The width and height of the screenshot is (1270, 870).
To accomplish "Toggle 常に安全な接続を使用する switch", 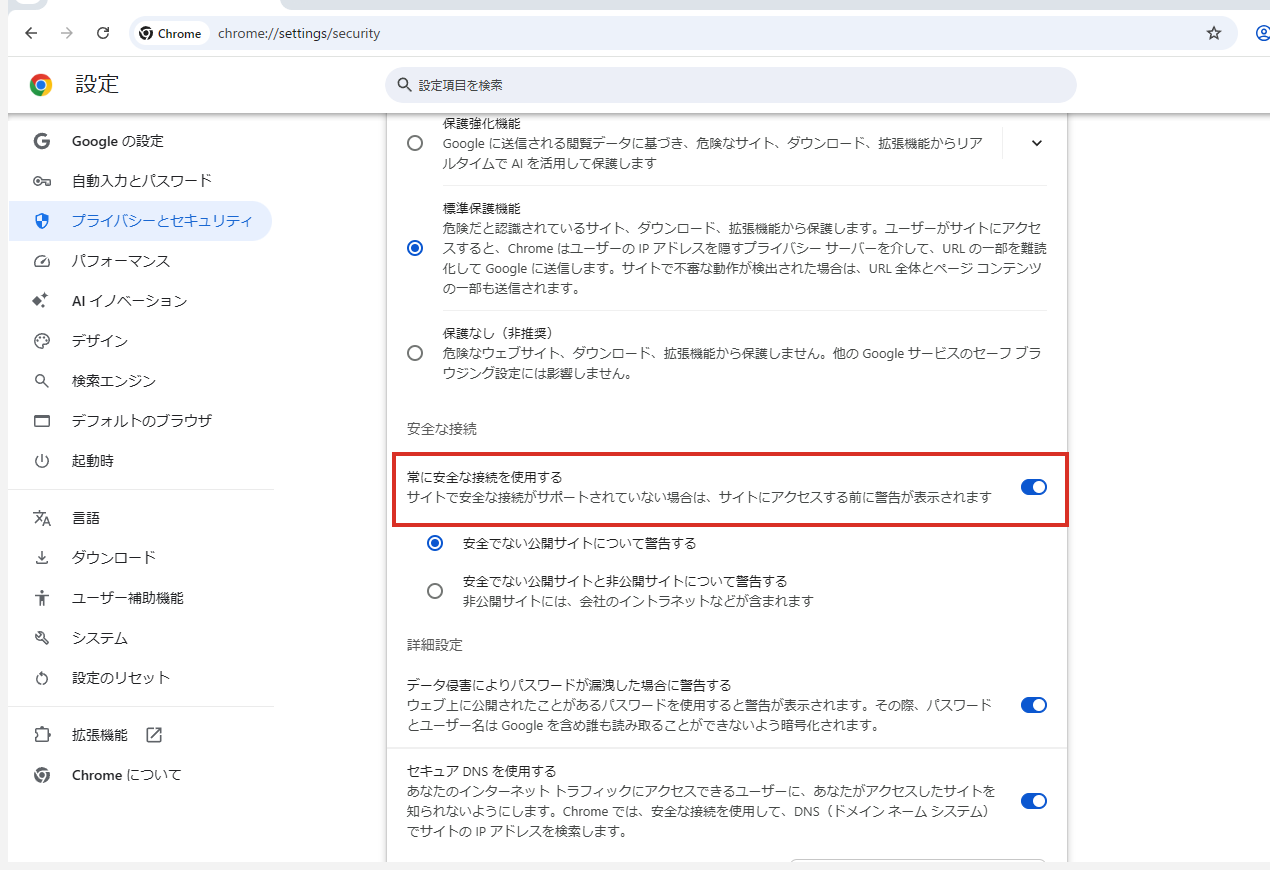I will [1033, 487].
